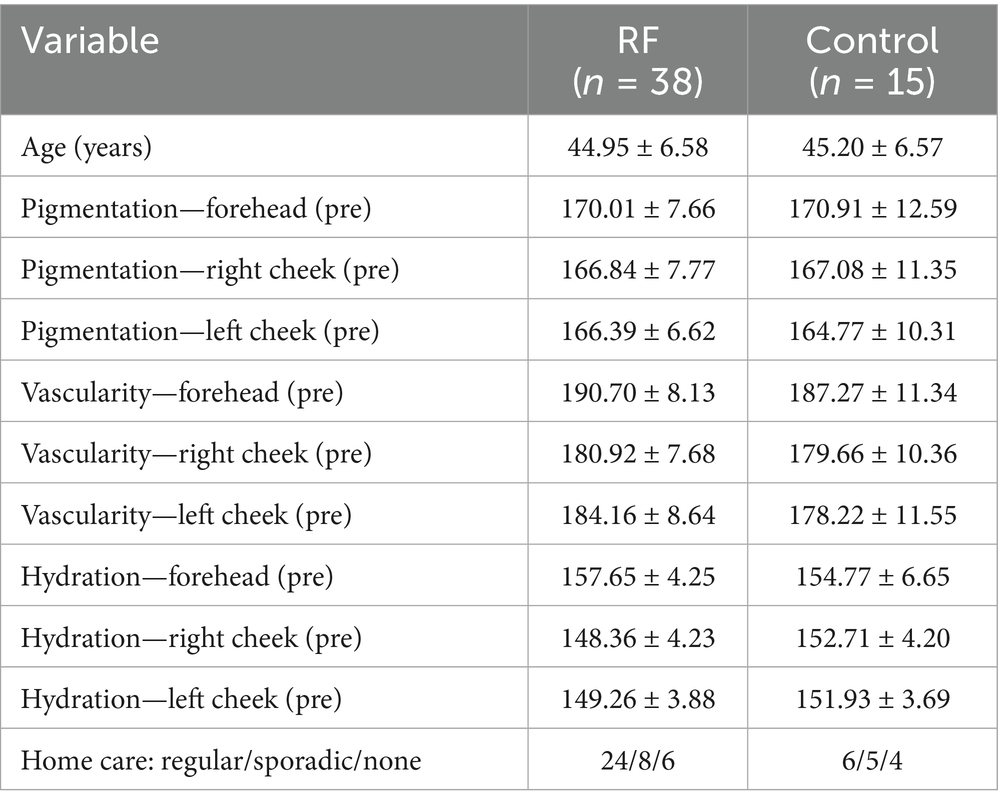
Task: Select the "Control (n = 15)" column header
Action: tap(872, 59)
